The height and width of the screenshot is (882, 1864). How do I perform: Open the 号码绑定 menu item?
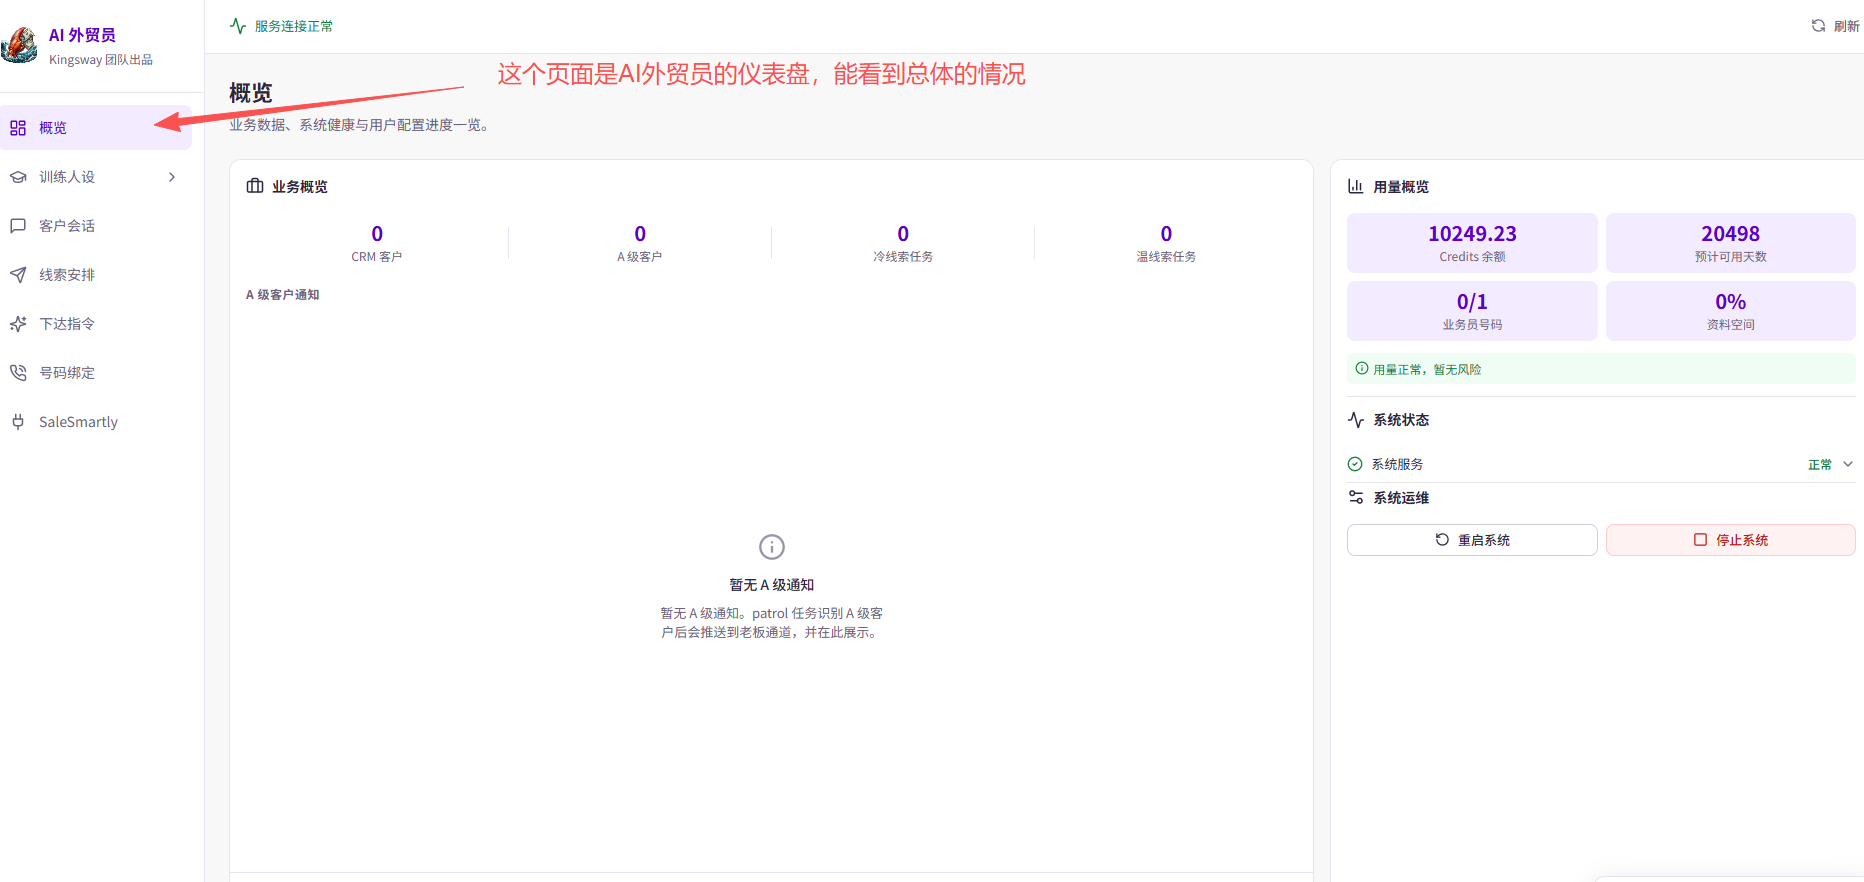[96, 373]
